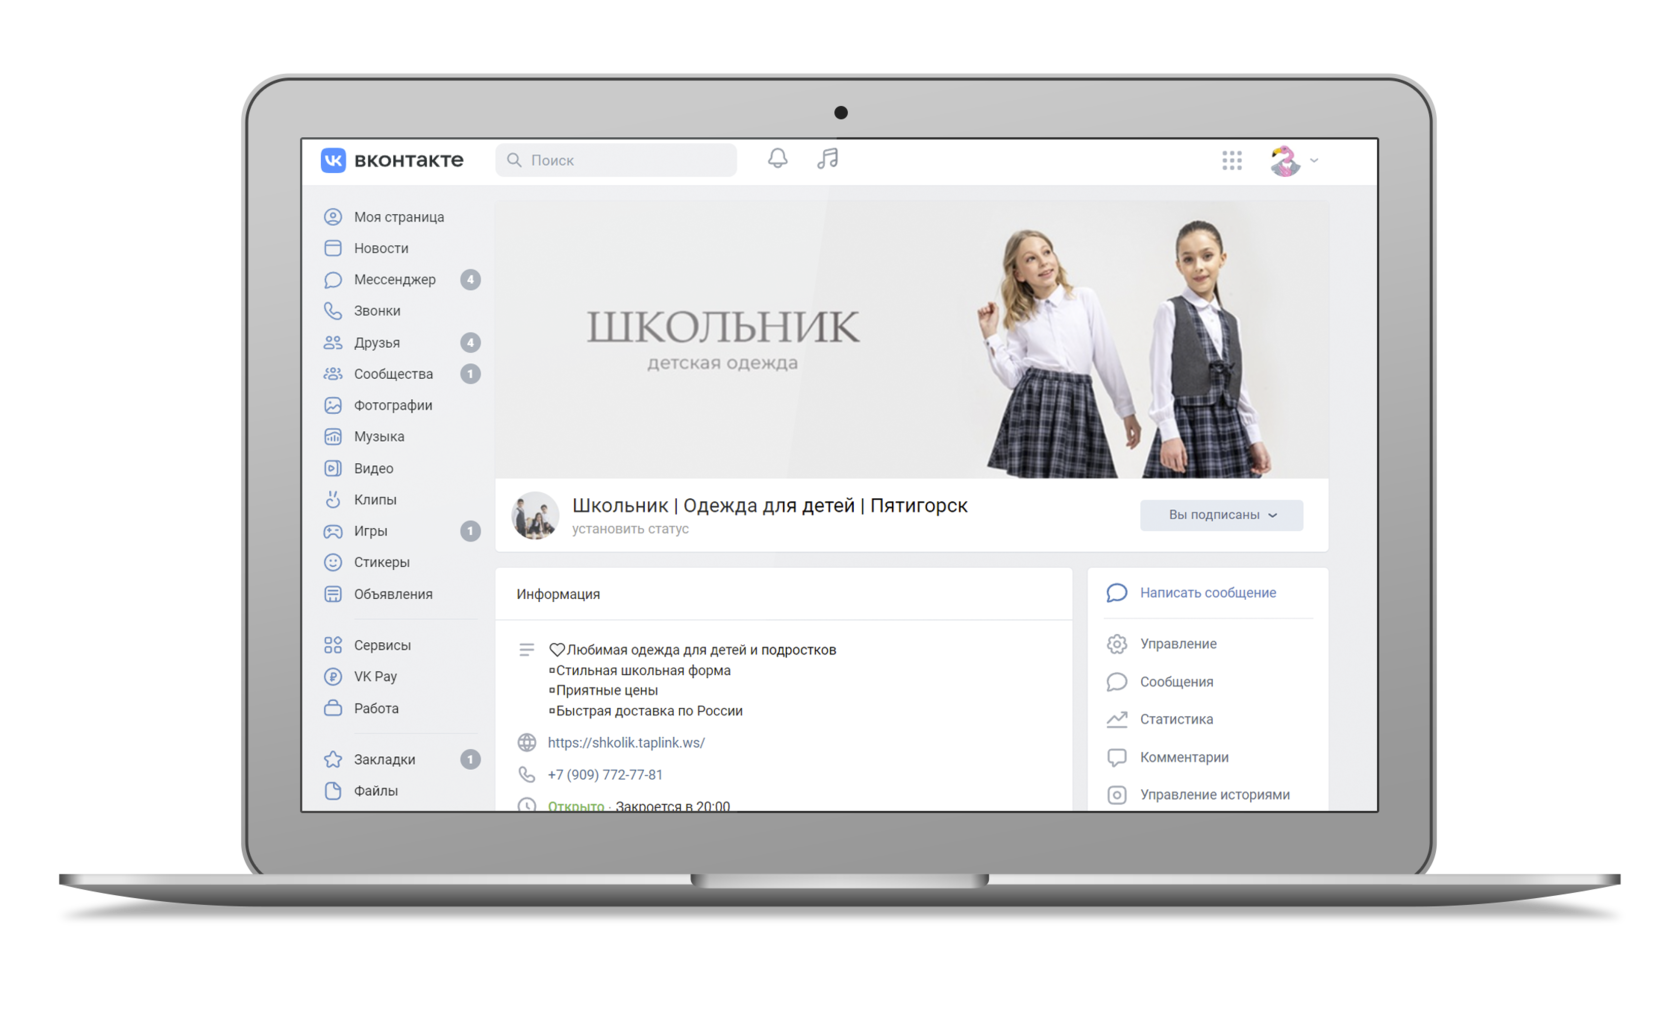Click the Информация section heading
The image size is (1680, 1013).
(558, 594)
